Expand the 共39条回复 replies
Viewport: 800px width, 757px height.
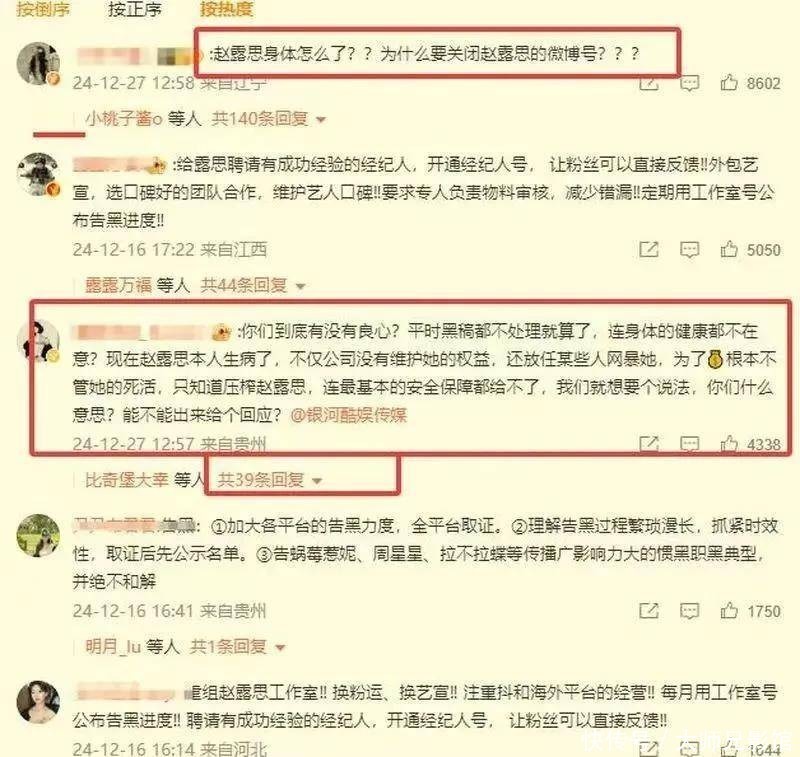coord(270,480)
